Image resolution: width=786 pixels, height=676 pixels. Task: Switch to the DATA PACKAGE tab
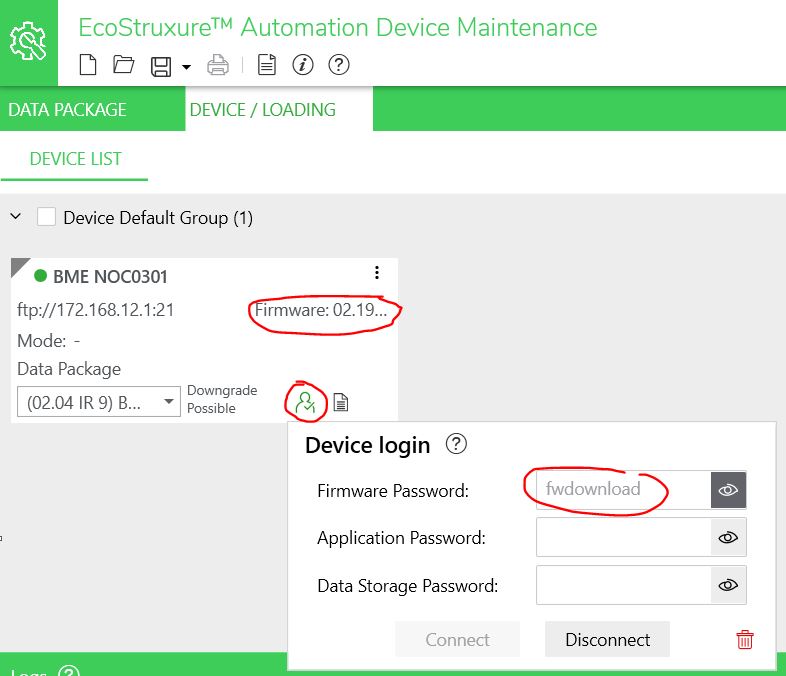tap(92, 109)
